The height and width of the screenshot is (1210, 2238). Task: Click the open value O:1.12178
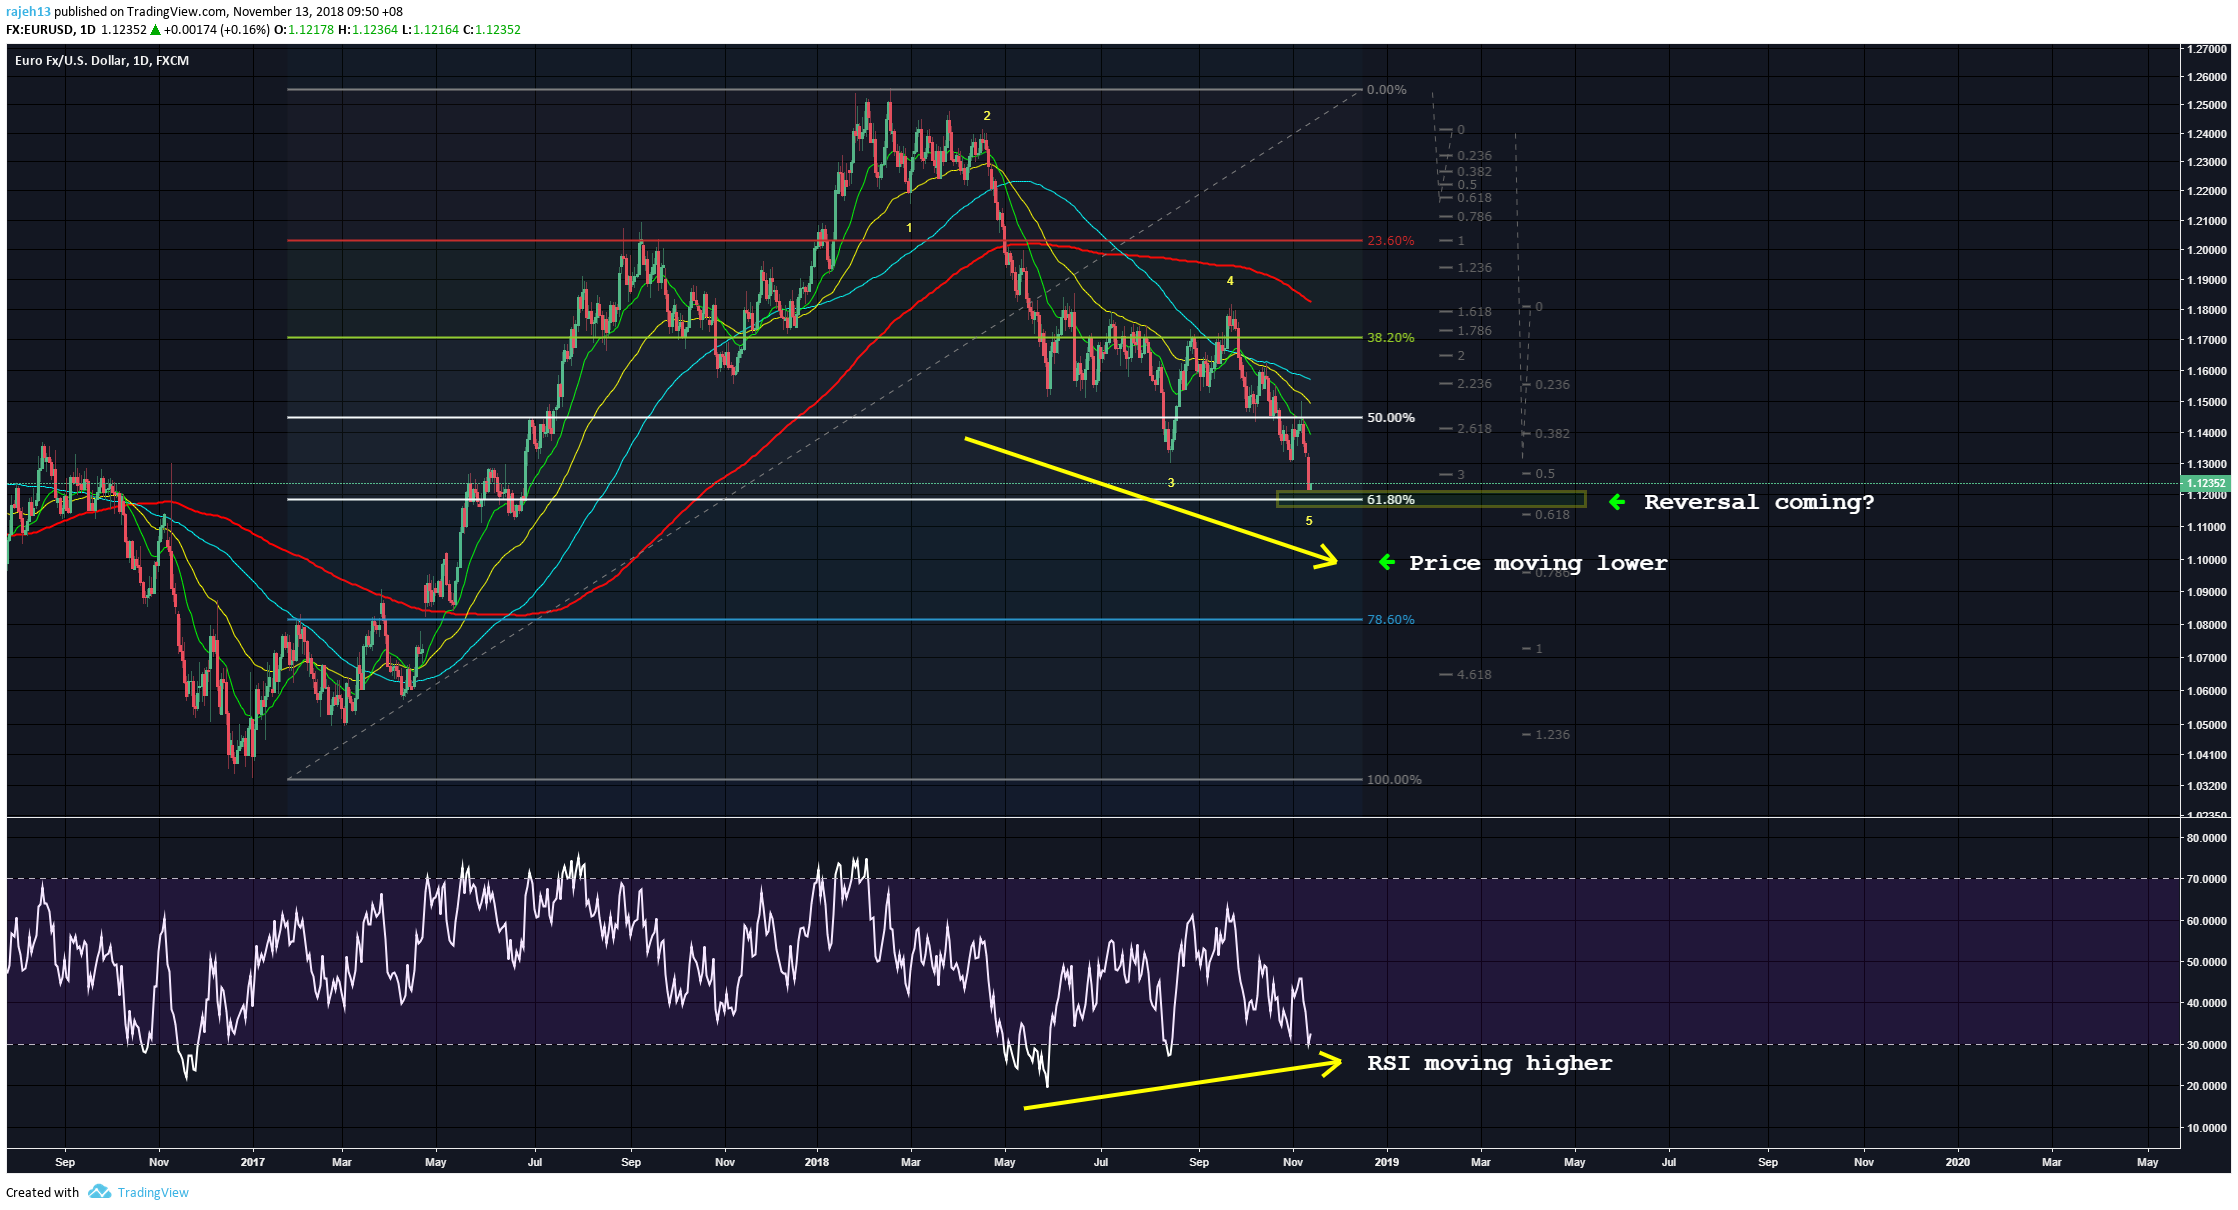(304, 30)
